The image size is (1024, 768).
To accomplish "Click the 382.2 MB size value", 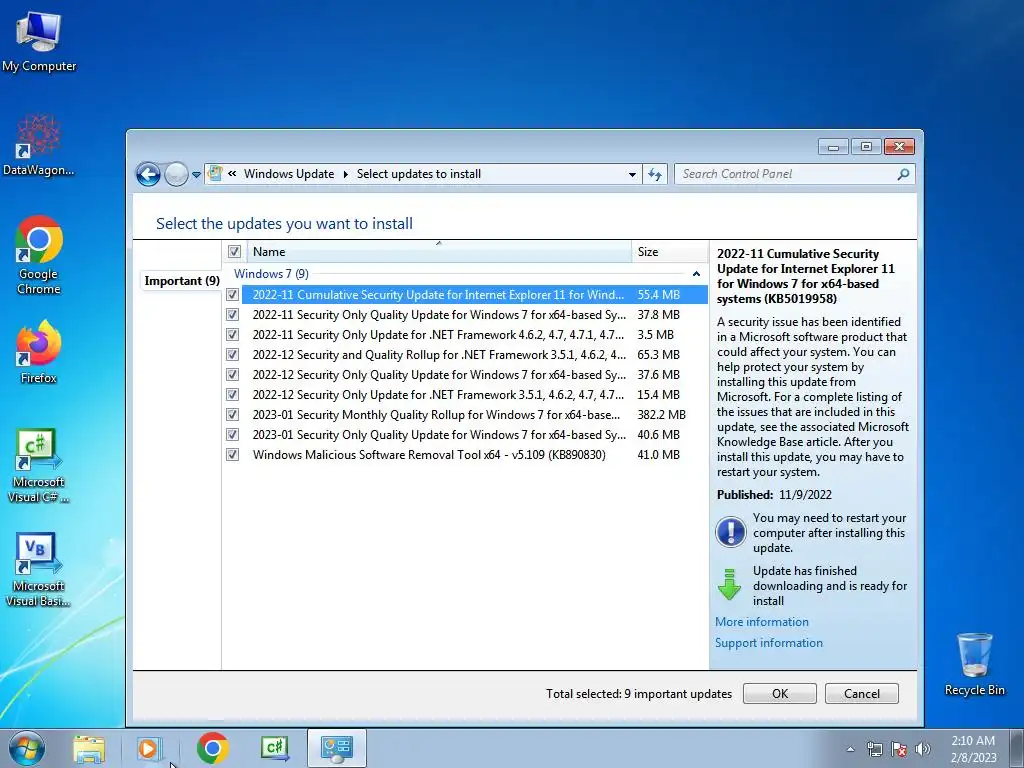I will pyautogui.click(x=661, y=415).
